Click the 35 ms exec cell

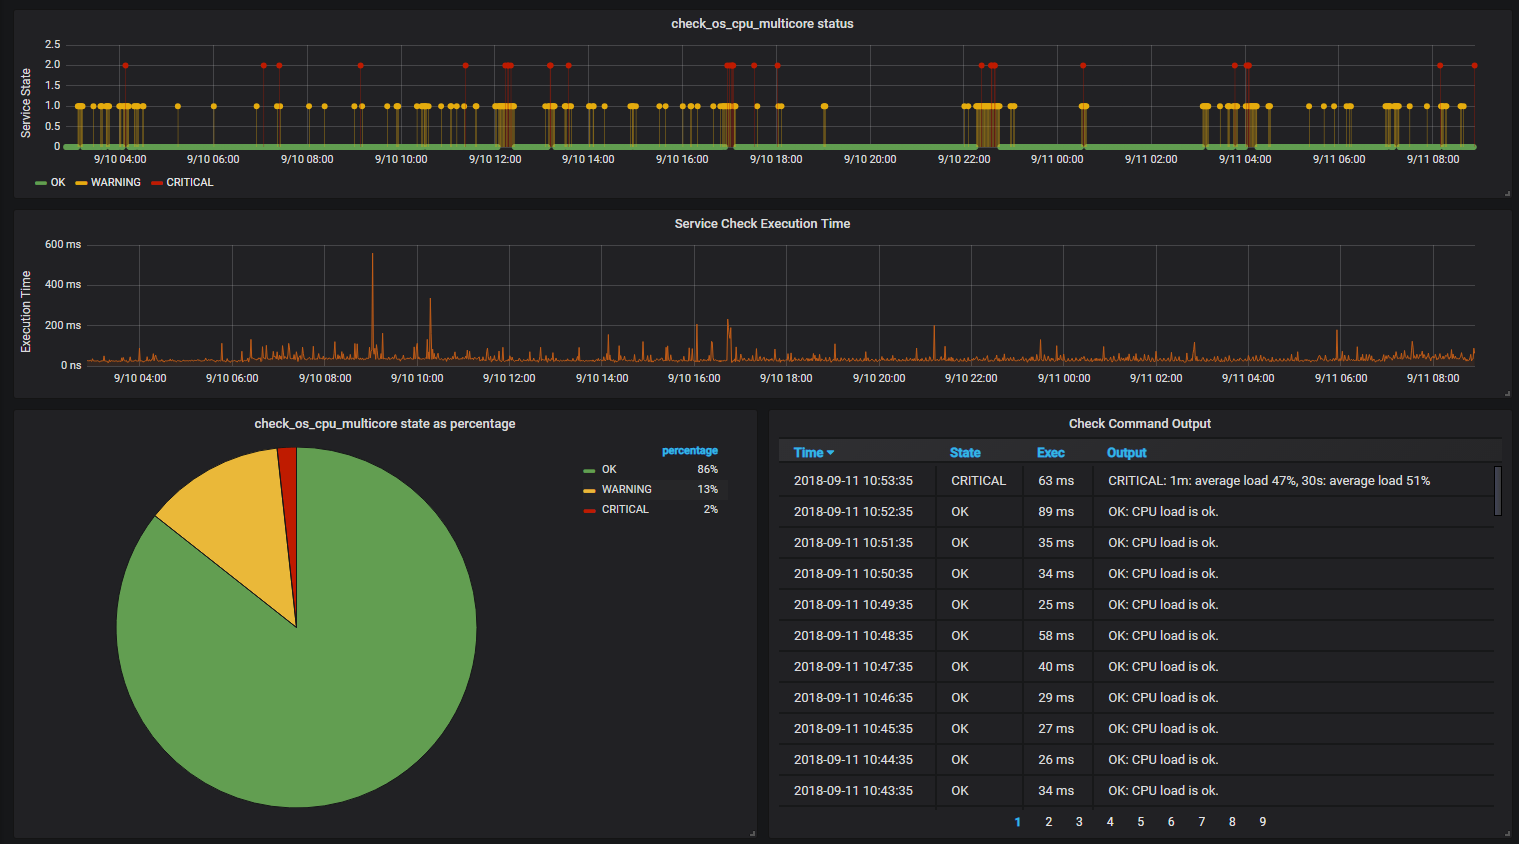click(1056, 542)
